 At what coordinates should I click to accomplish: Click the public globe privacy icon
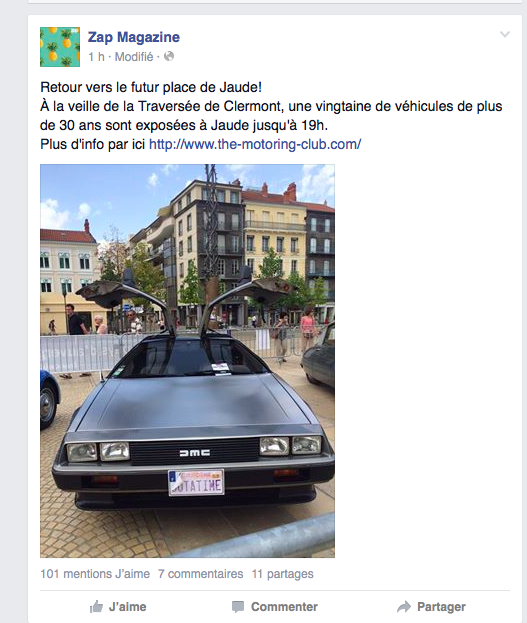[169, 56]
